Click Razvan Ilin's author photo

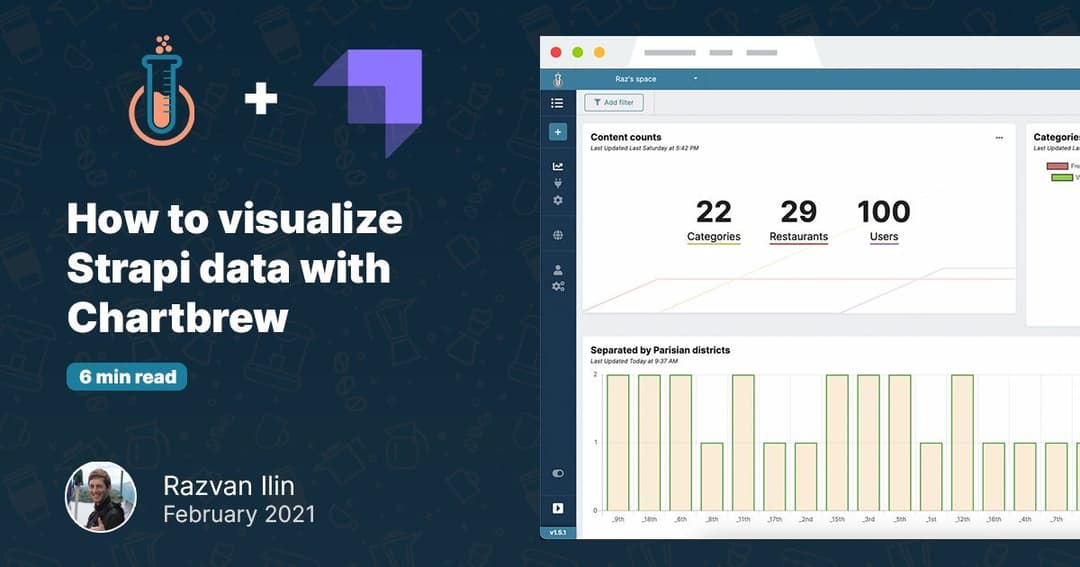(101, 497)
